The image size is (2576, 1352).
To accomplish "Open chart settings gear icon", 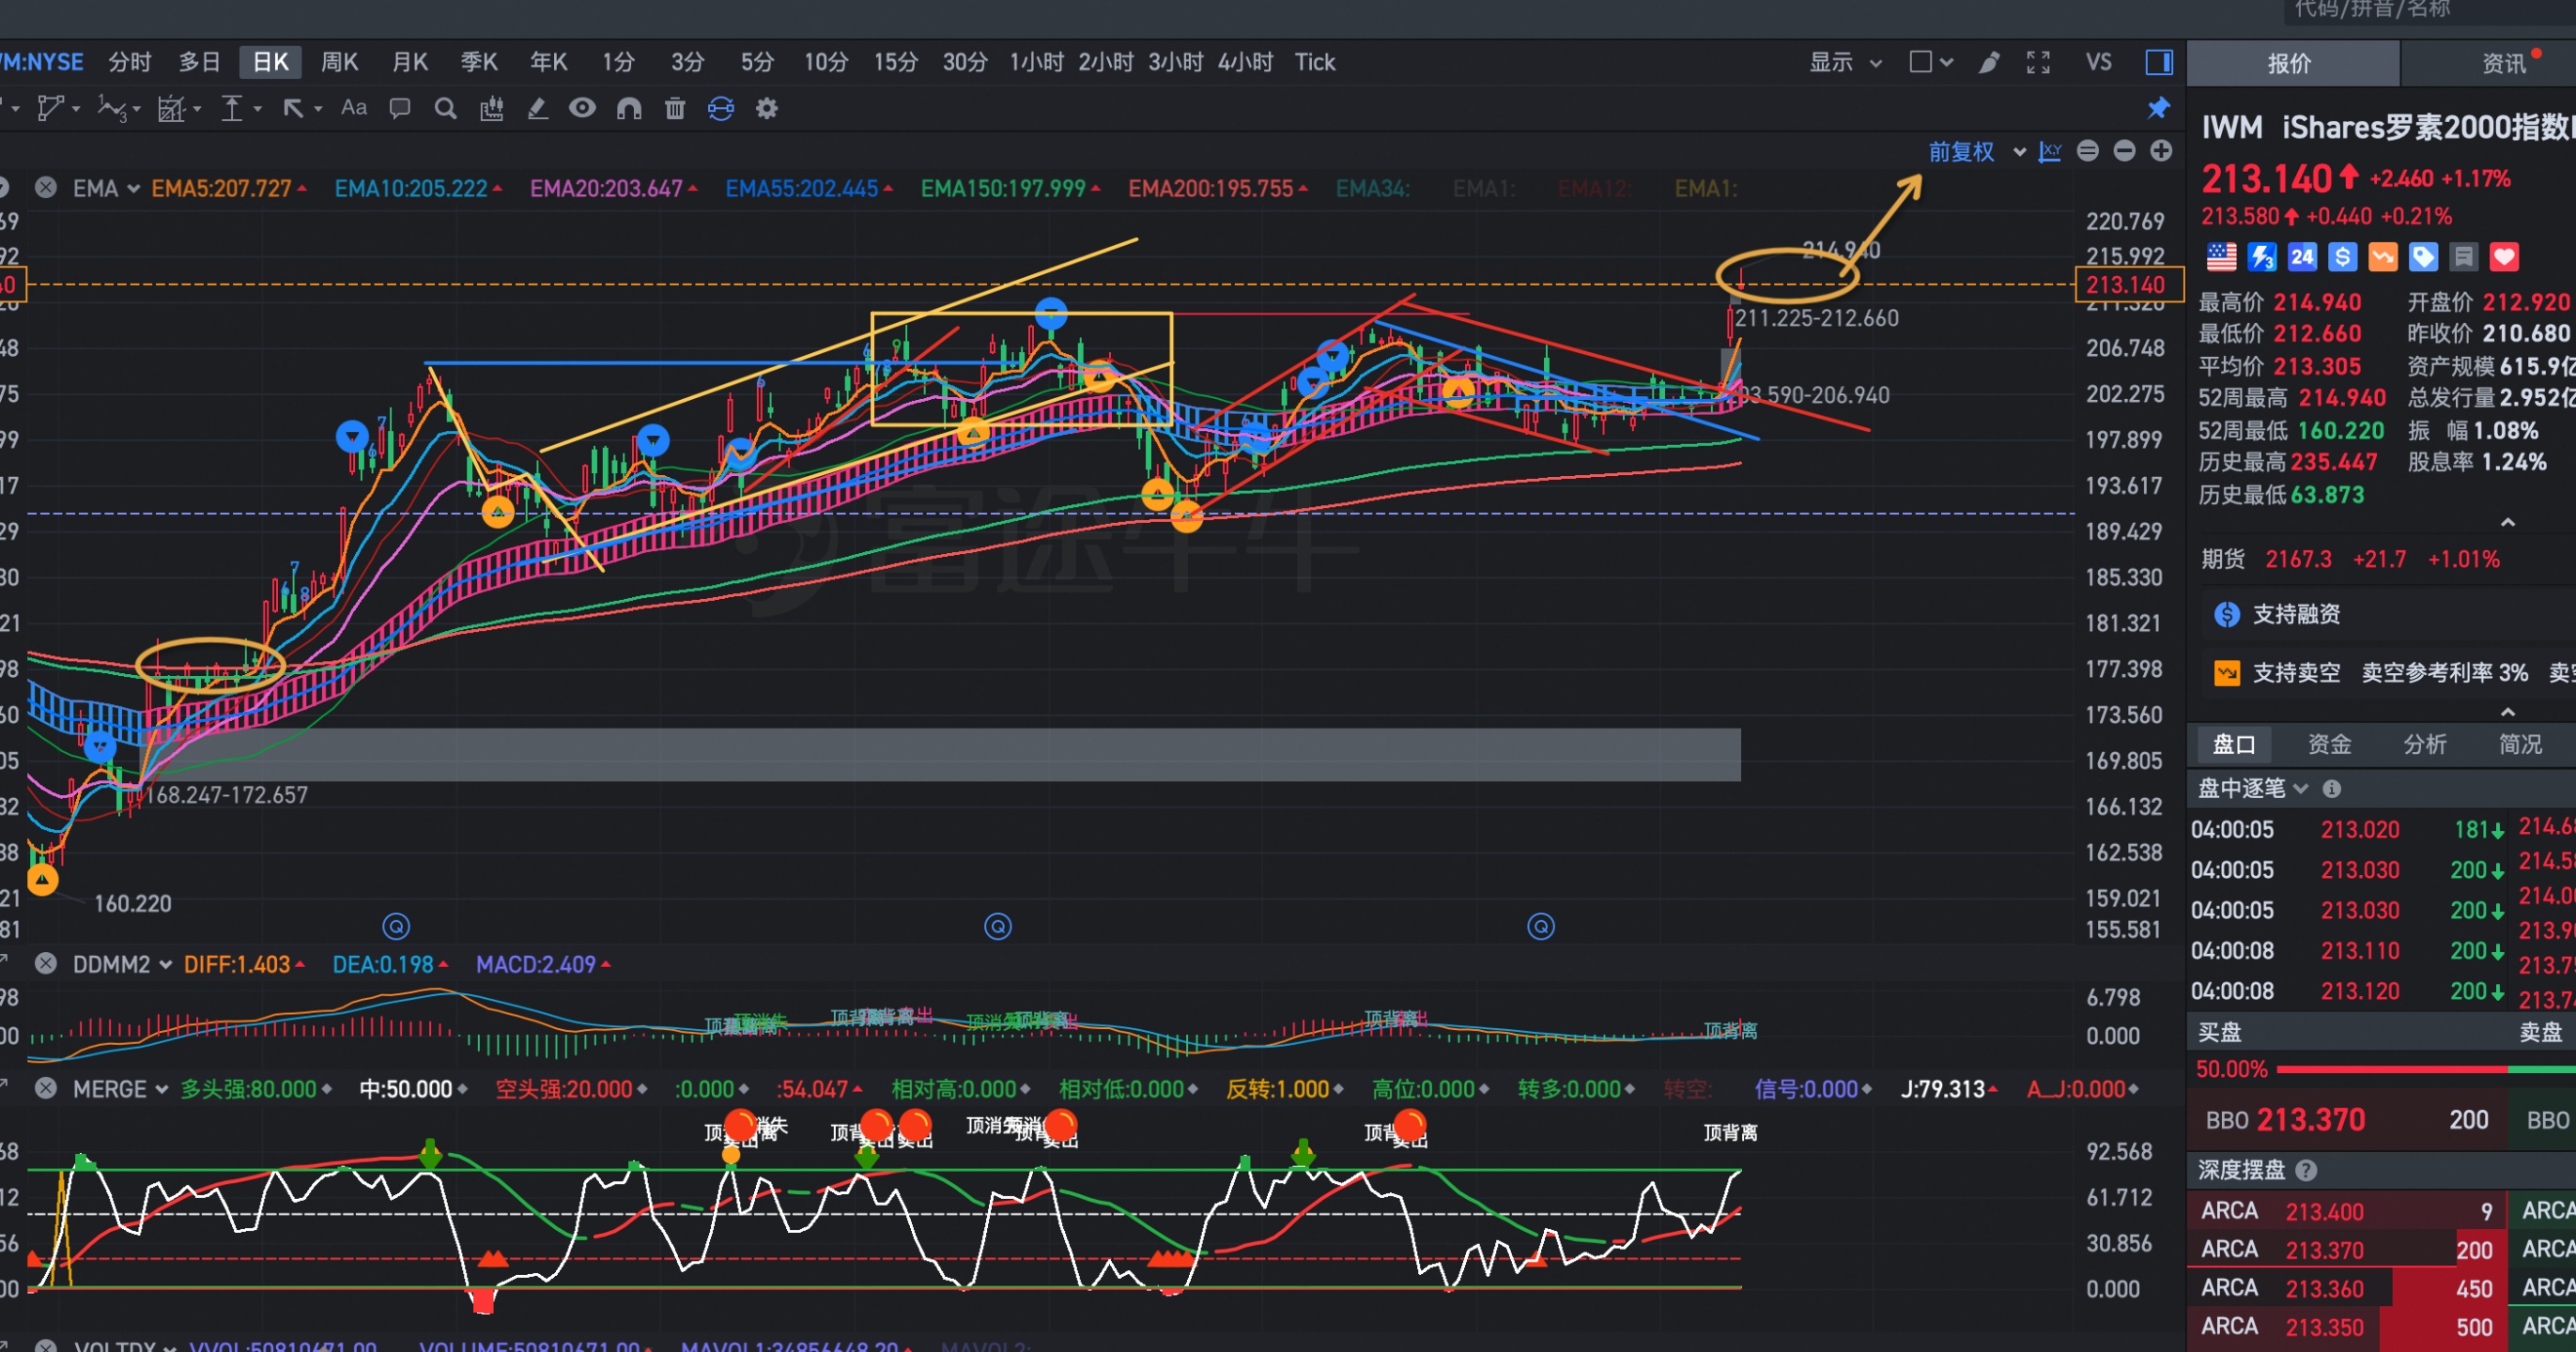I will 767,108.
